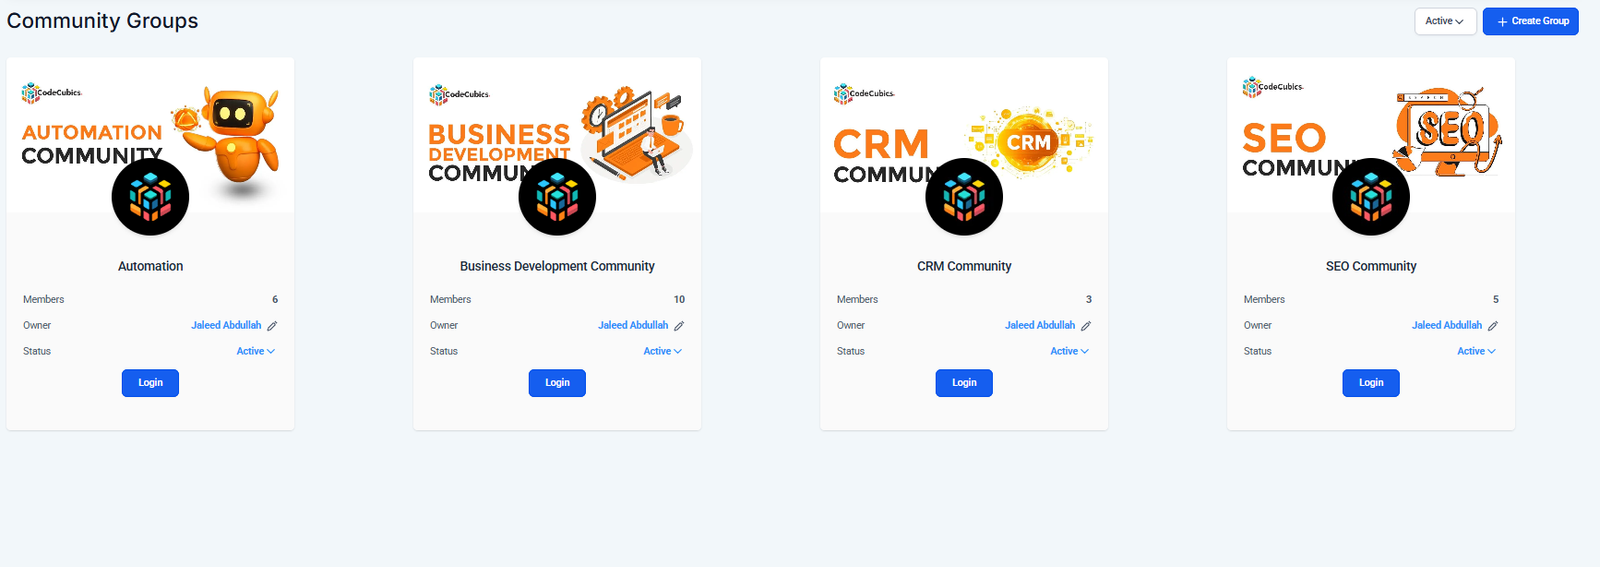Log in to Business Development Community
Viewport: 1600px width, 567px height.
pyautogui.click(x=557, y=383)
